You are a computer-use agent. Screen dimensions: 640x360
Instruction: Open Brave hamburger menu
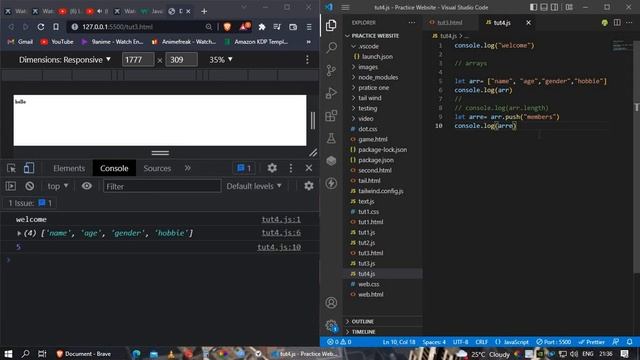tap(309, 27)
